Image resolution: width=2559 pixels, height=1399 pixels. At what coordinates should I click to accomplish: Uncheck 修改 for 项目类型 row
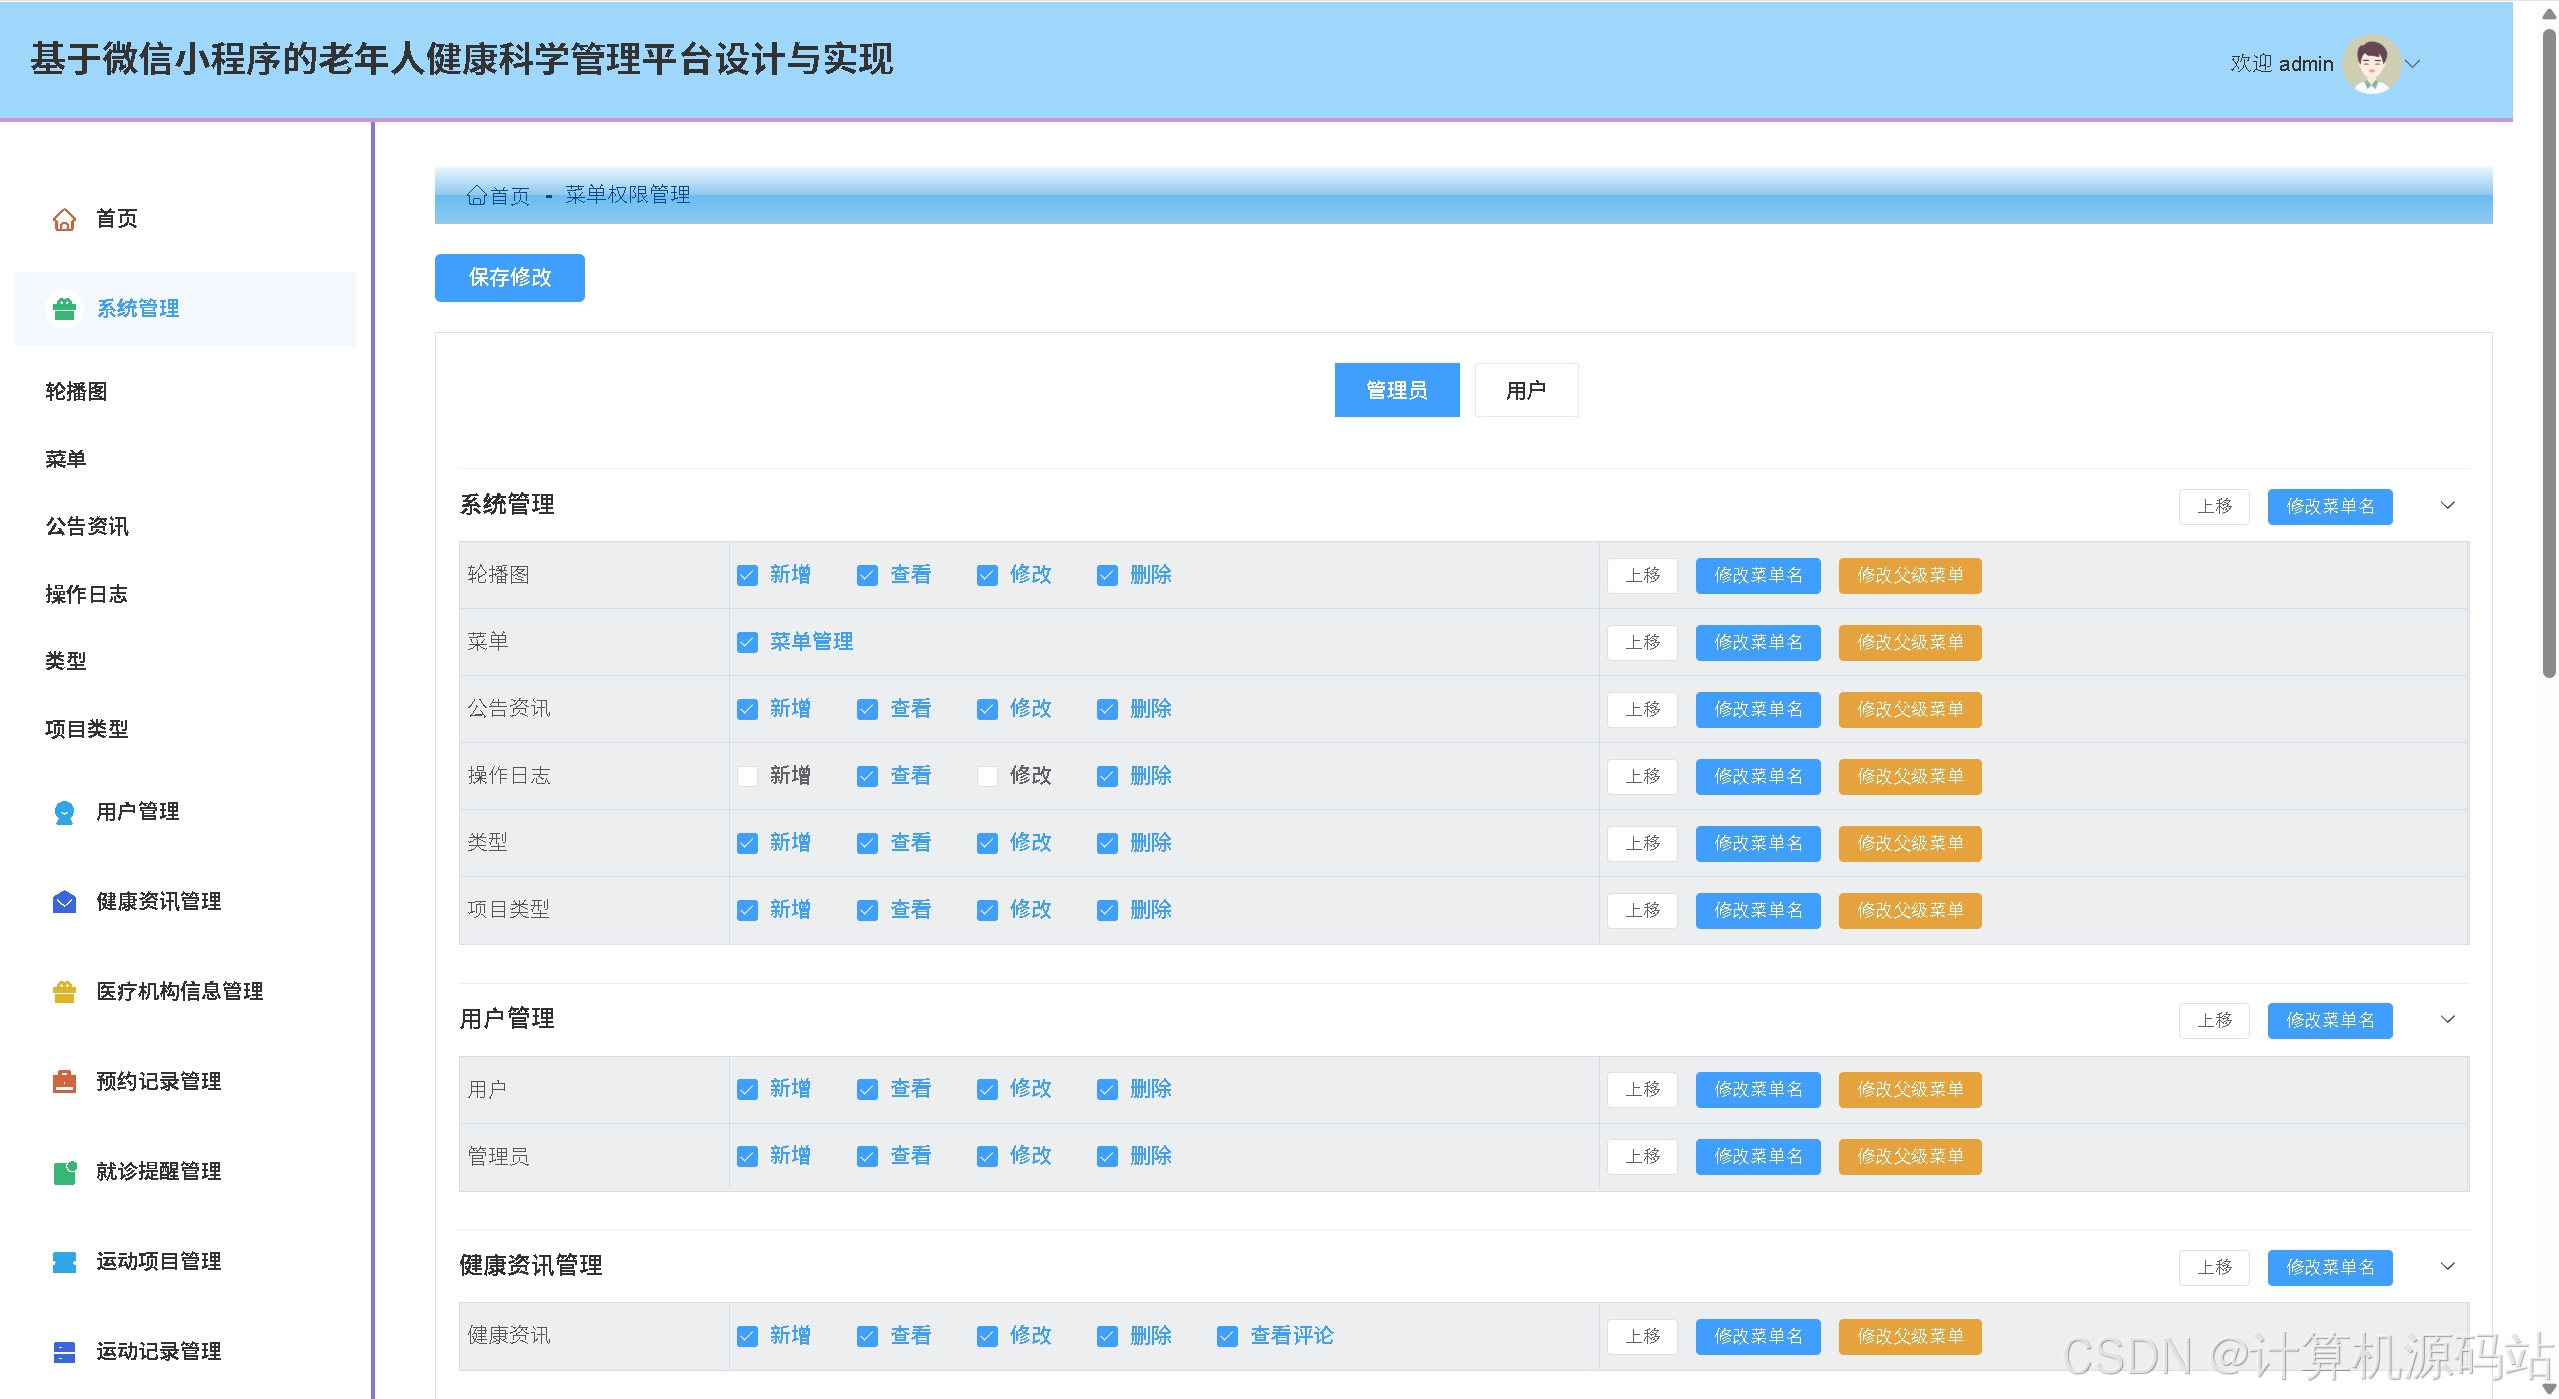coord(987,911)
